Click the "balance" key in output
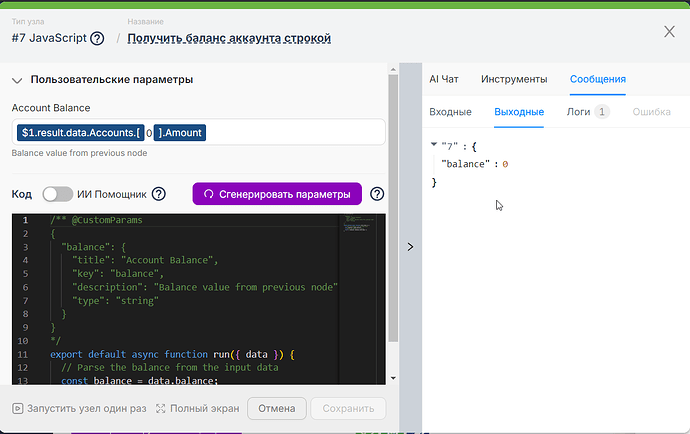The image size is (690, 434). 465,164
